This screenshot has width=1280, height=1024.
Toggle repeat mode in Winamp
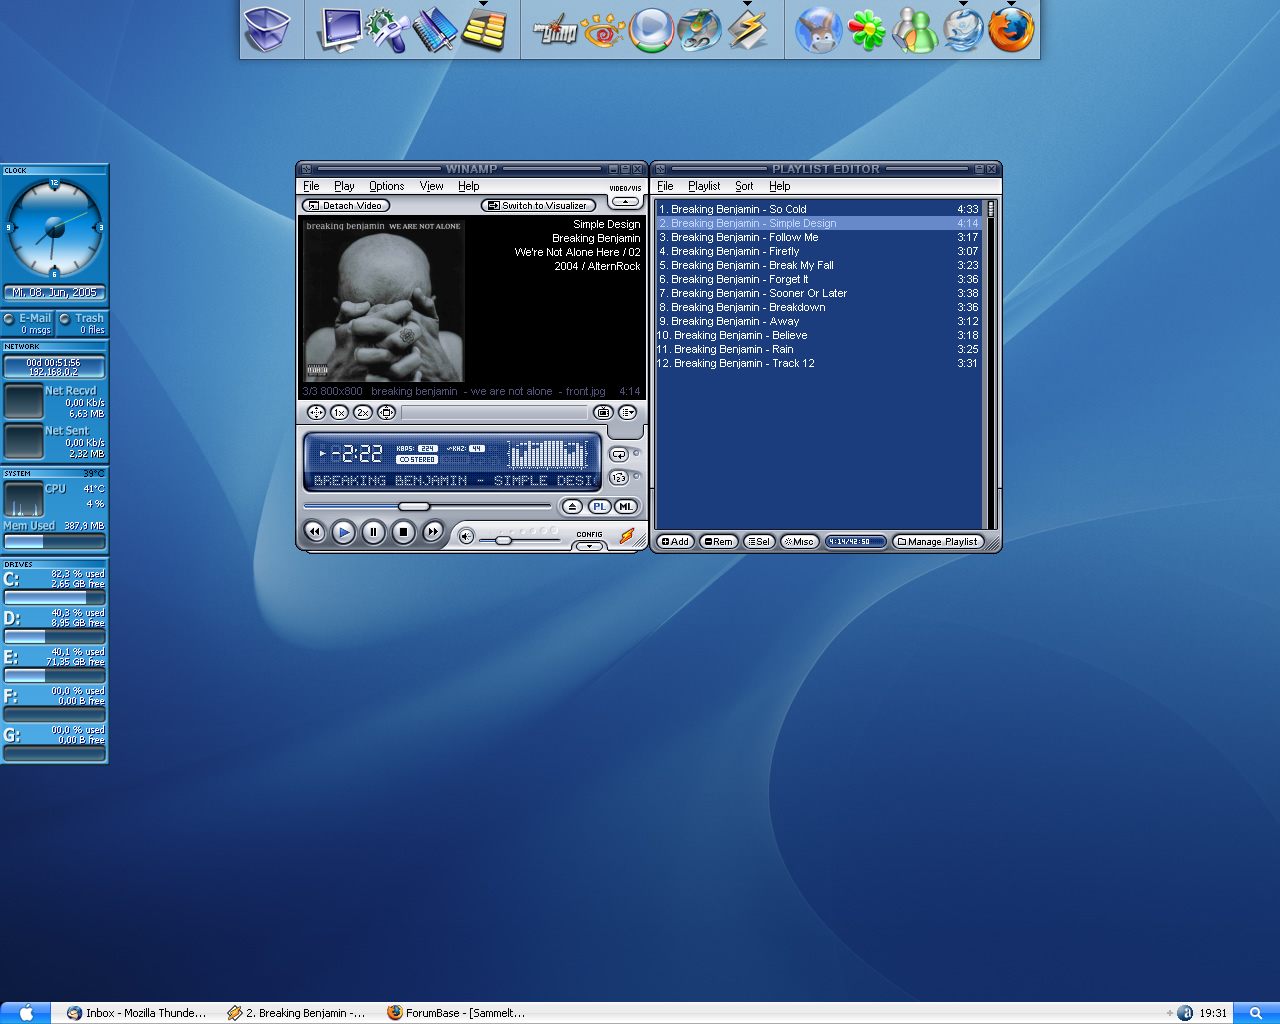point(620,454)
